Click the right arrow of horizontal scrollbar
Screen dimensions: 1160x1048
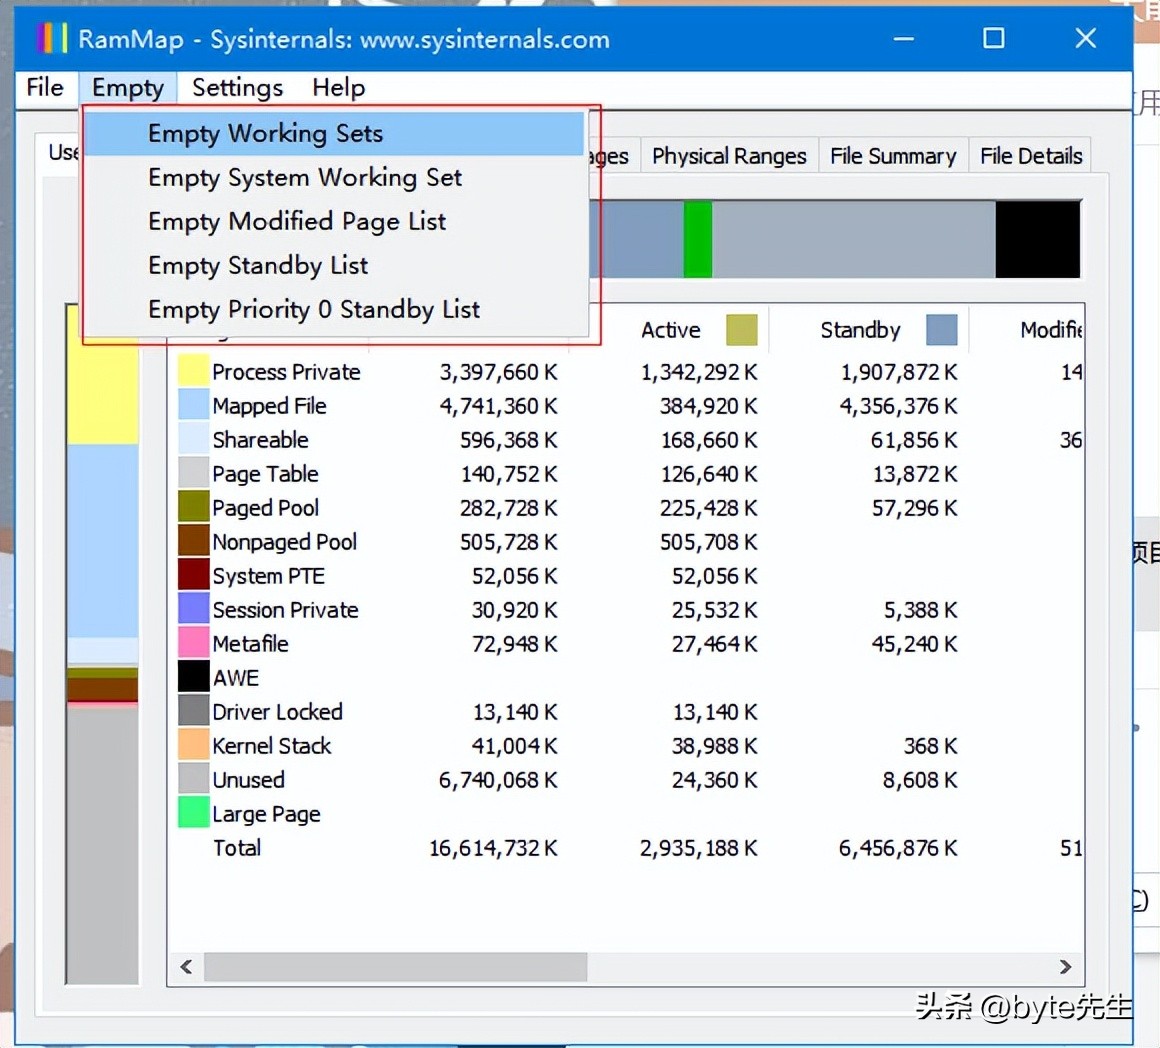coord(1065,967)
